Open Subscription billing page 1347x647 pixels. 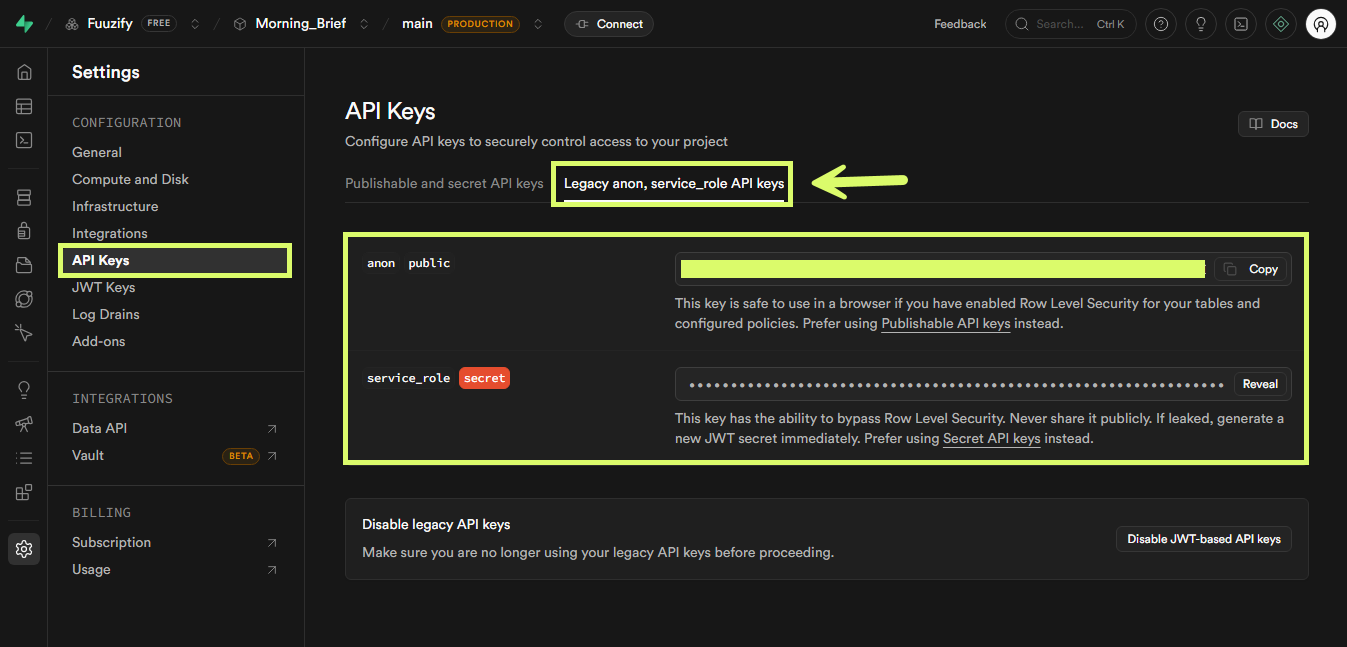coord(111,543)
